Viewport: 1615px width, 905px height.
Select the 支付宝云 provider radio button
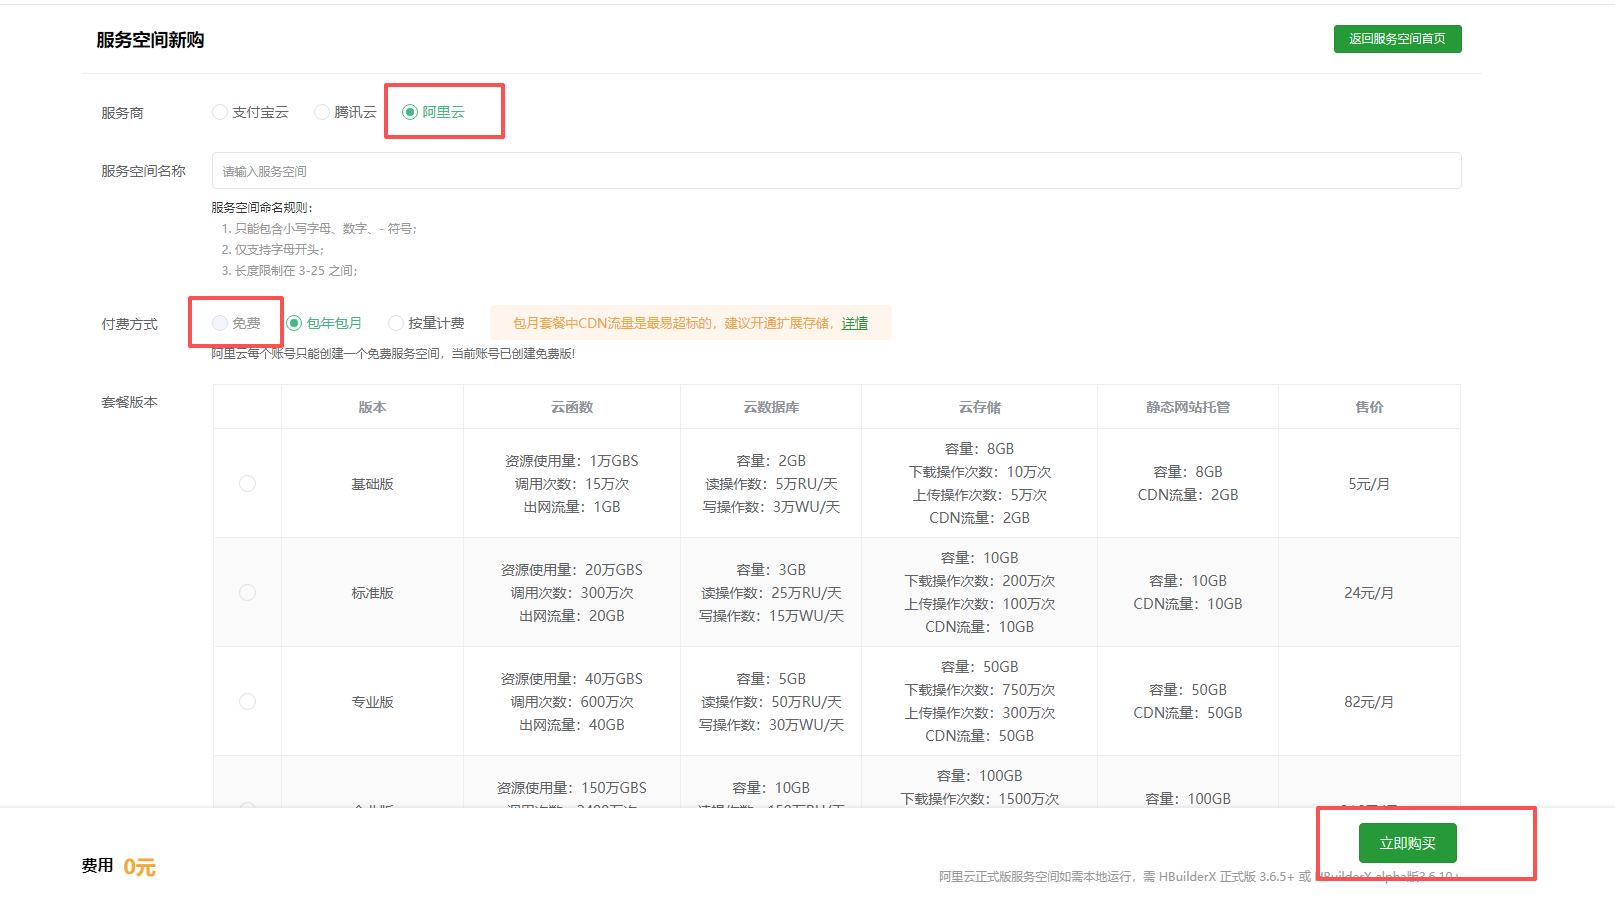(220, 112)
